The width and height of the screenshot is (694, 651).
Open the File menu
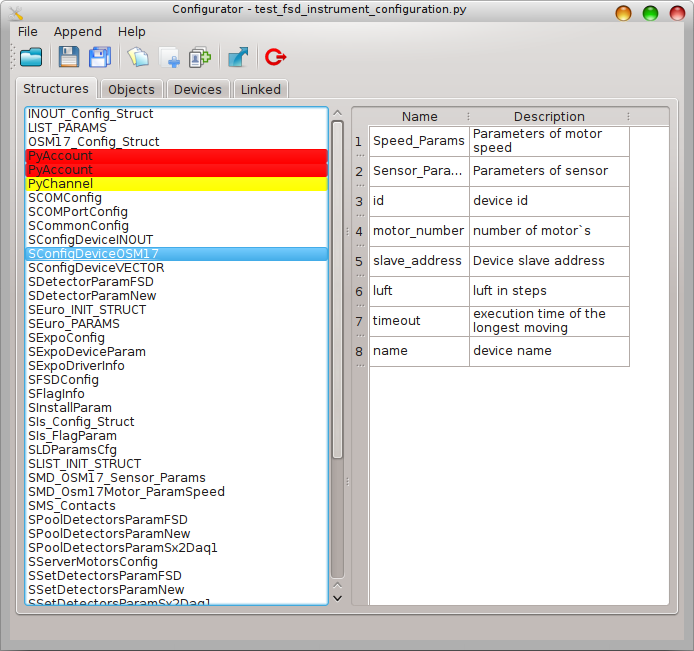click(x=28, y=32)
